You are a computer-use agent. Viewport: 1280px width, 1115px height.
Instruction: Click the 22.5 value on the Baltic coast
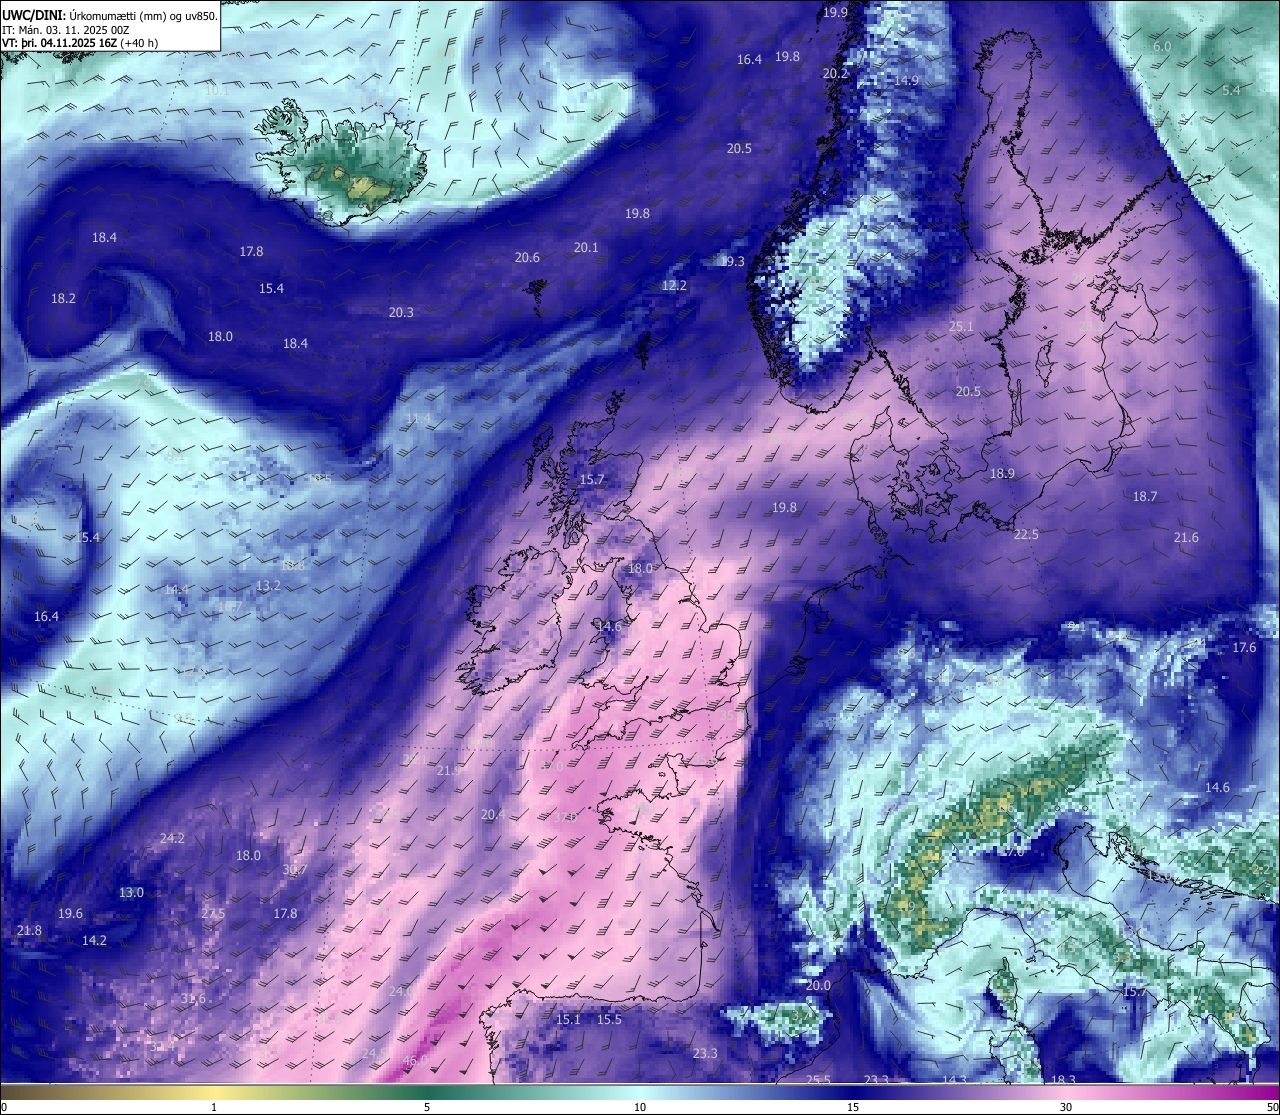pyautogui.click(x=1026, y=534)
